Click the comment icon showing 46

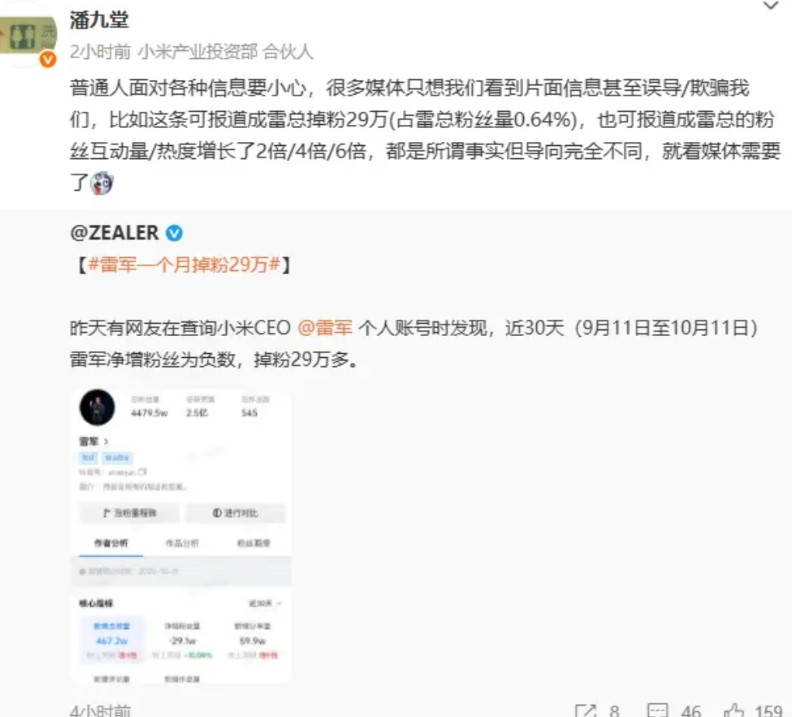click(x=657, y=710)
